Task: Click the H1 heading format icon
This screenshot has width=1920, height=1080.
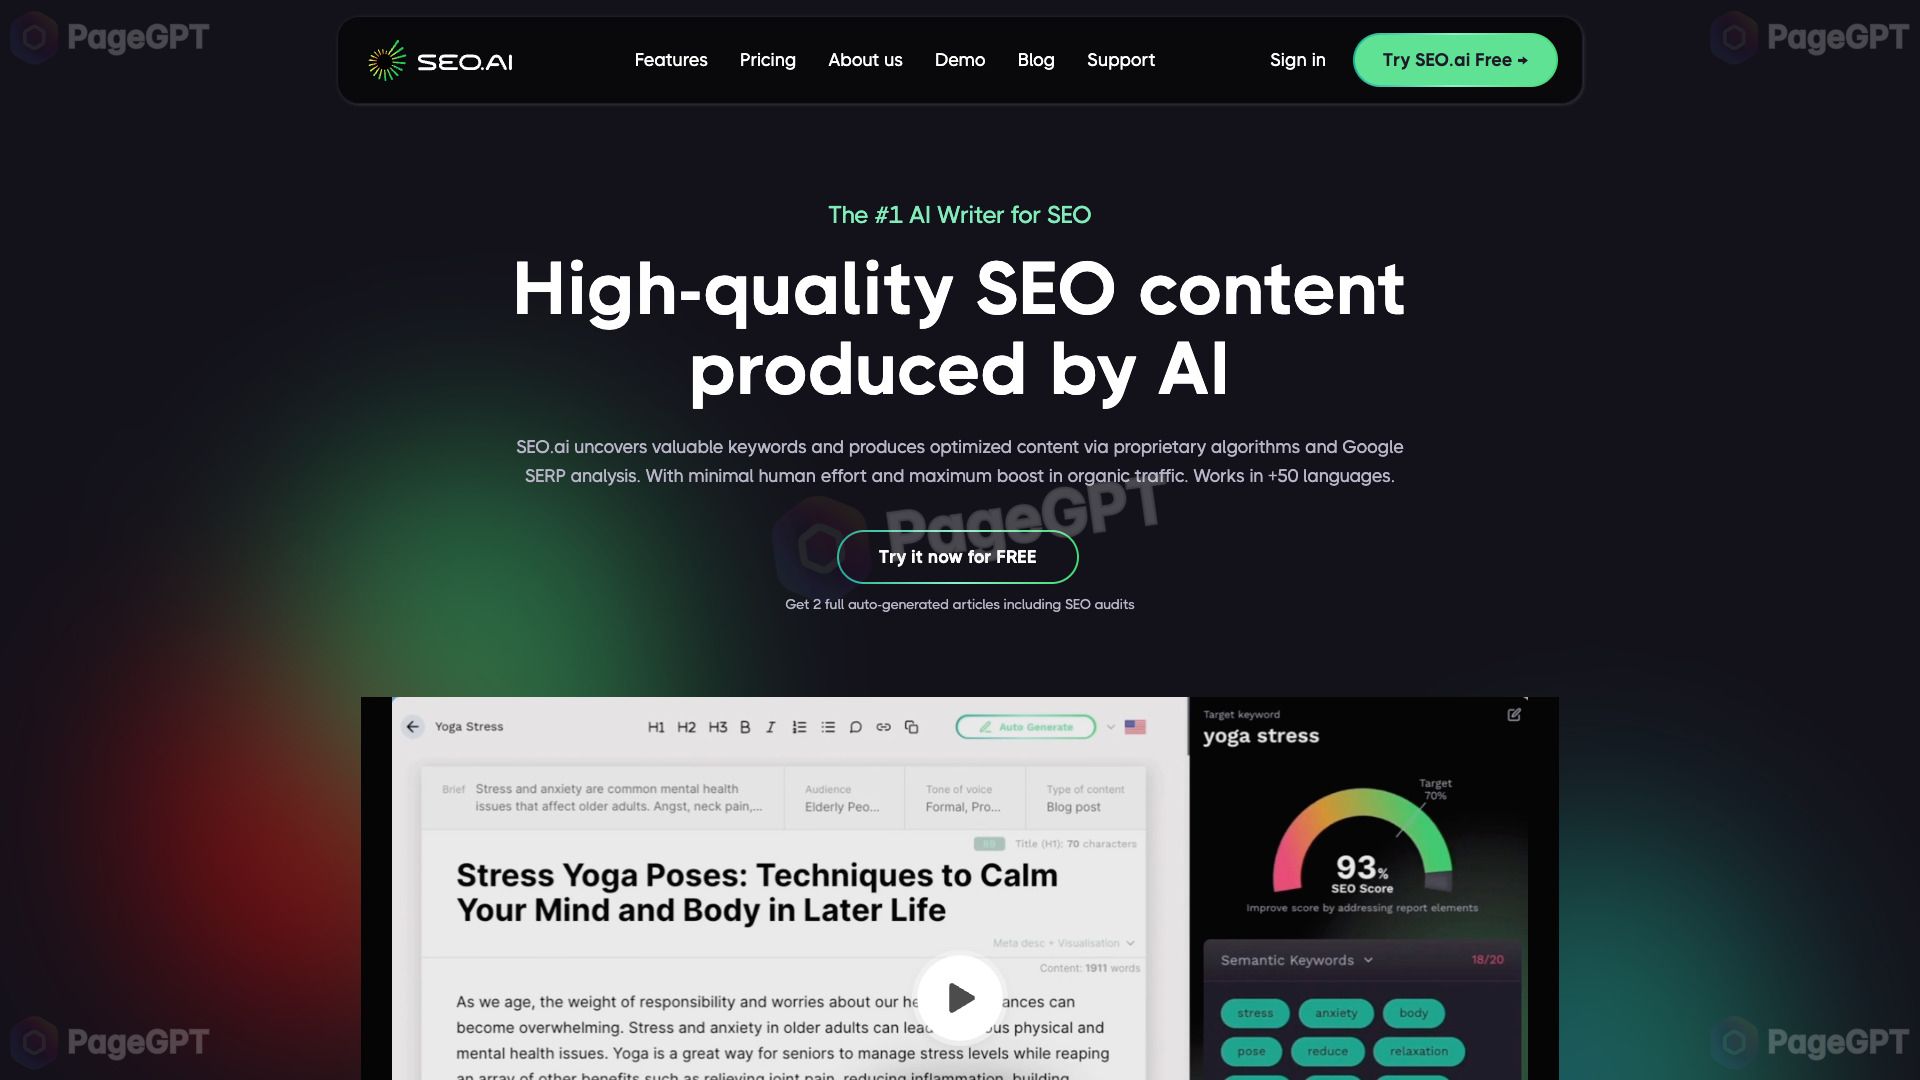Action: 657,727
